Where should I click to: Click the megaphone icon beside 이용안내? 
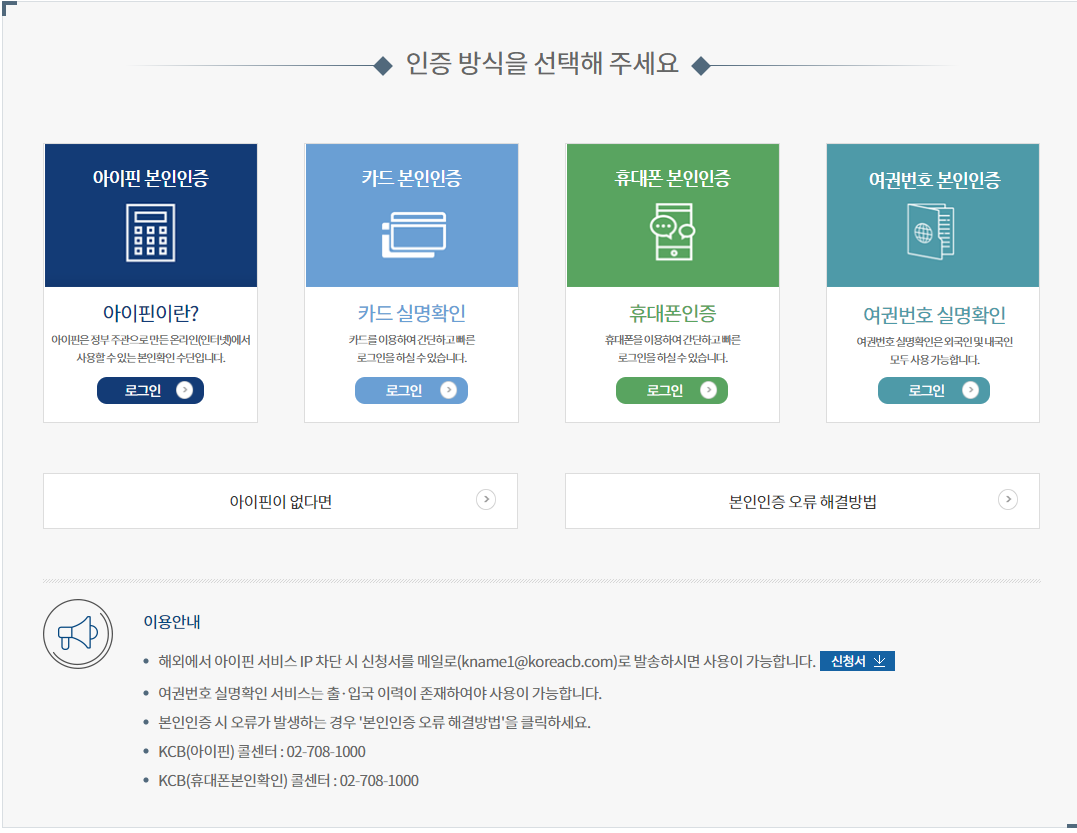point(78,633)
